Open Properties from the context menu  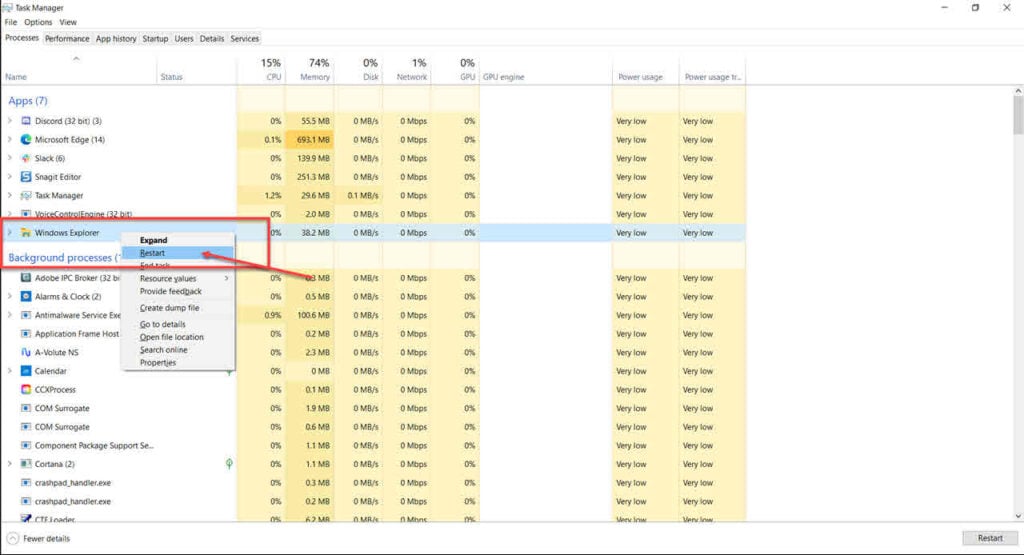[x=178, y=362]
